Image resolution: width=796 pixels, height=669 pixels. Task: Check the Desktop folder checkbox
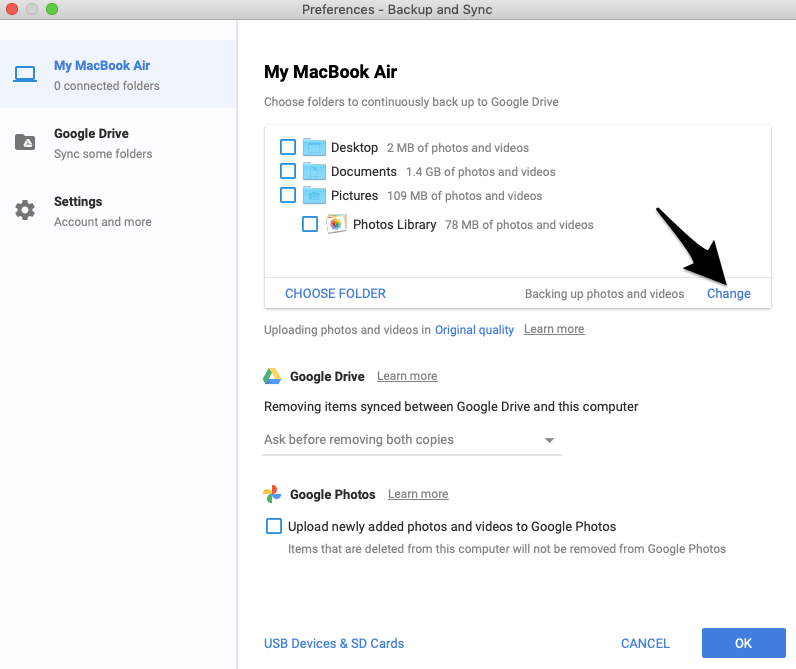click(x=288, y=147)
